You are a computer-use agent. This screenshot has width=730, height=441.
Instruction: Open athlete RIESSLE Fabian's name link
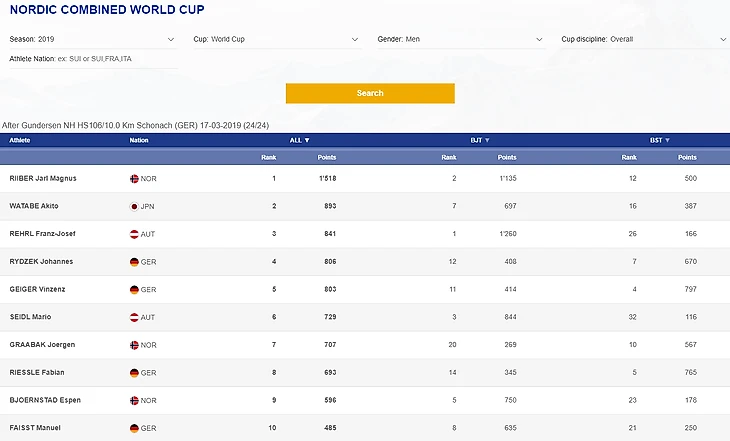36,373
